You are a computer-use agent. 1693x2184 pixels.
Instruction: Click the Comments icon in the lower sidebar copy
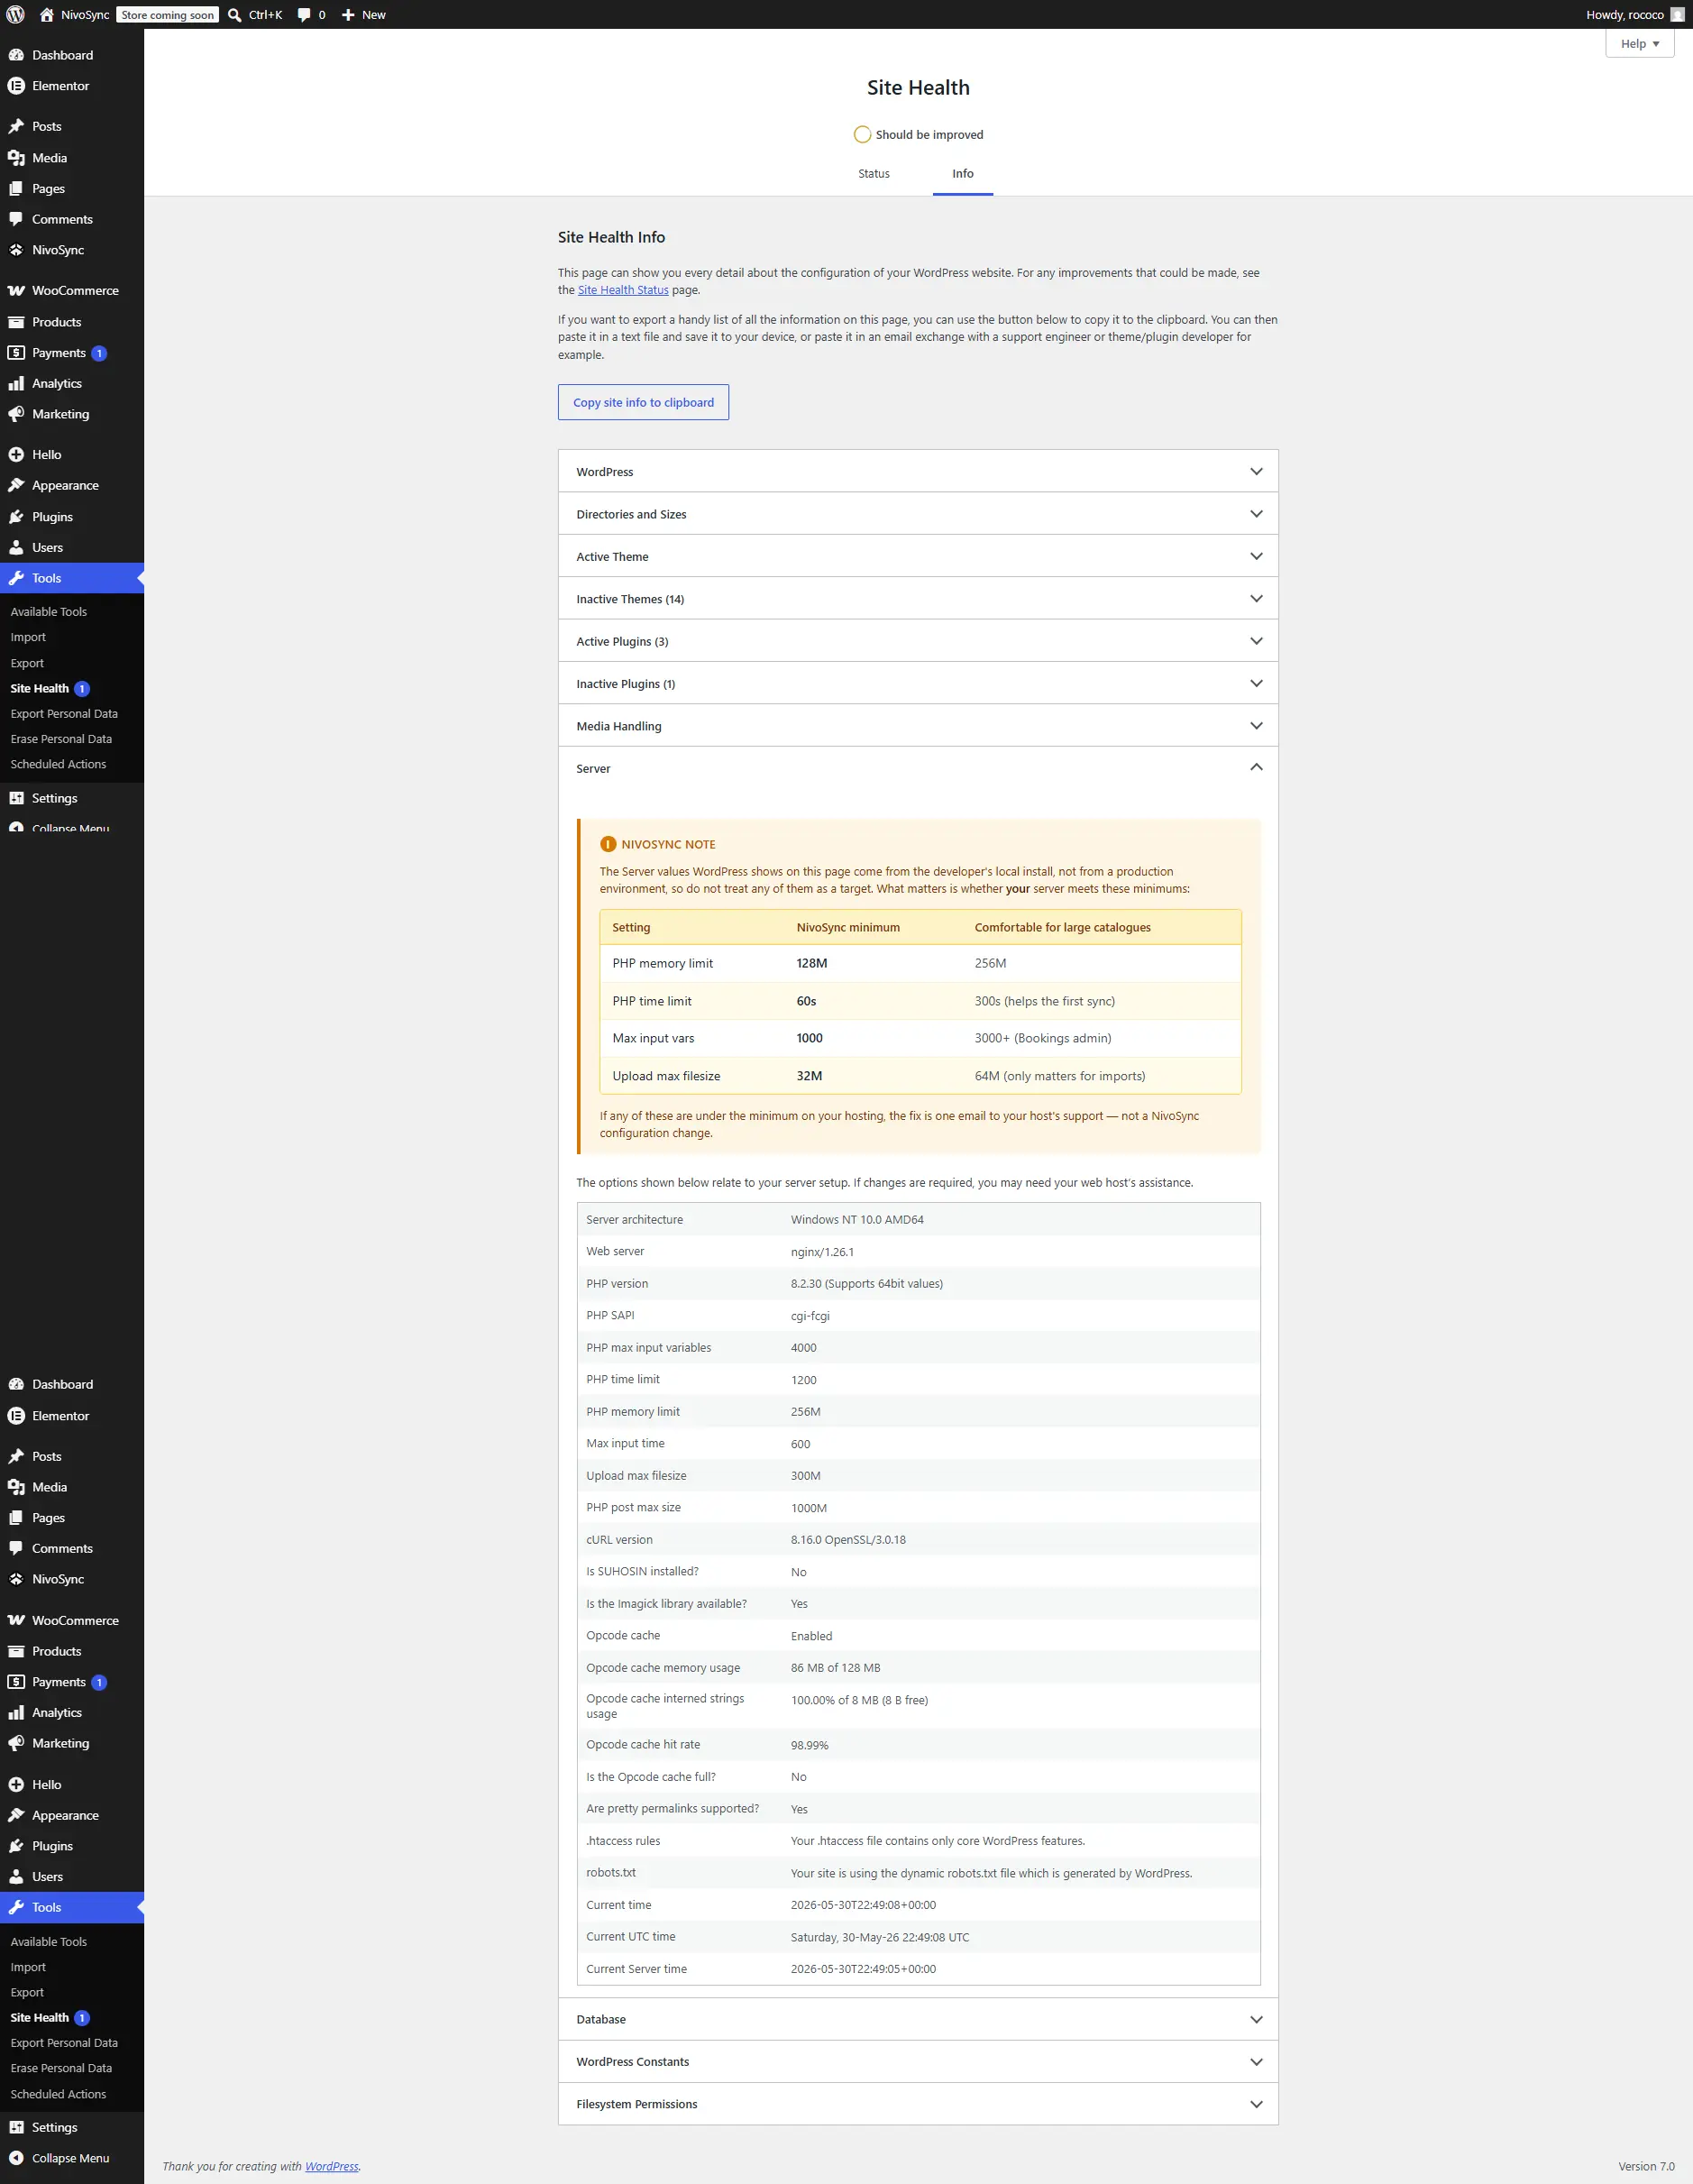coord(16,1548)
